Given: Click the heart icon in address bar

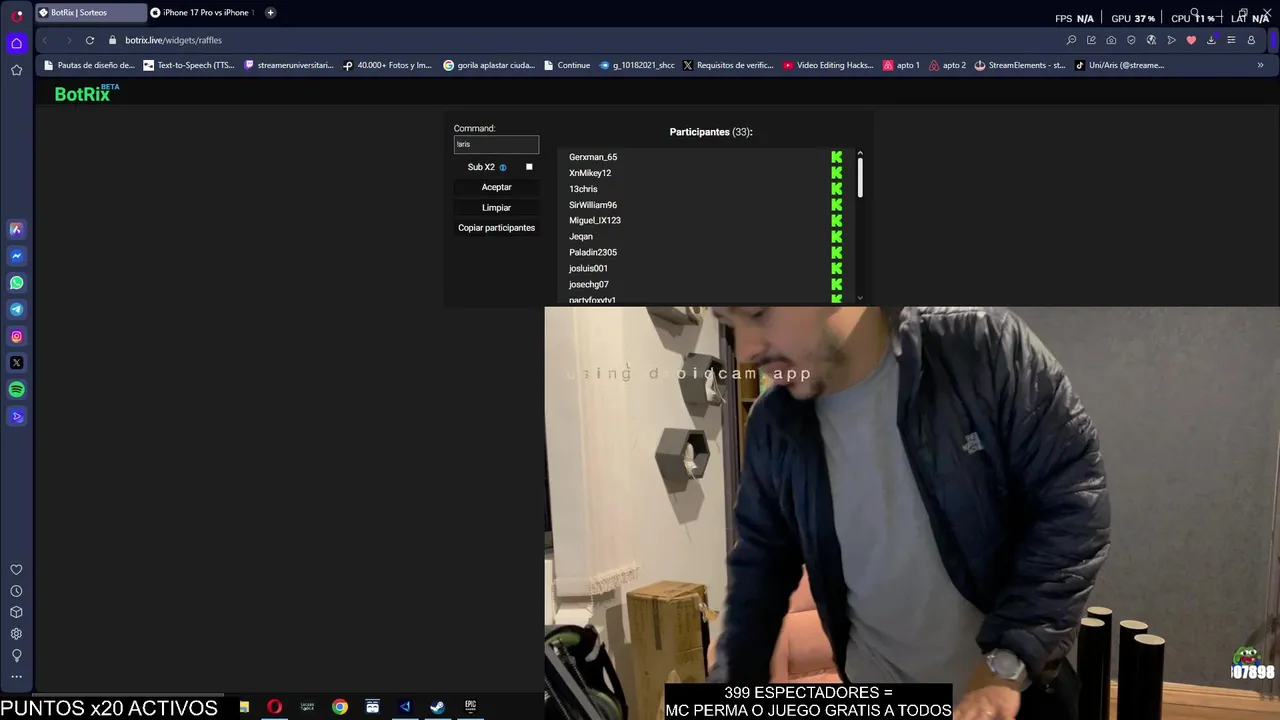Looking at the screenshot, I should click(x=1191, y=40).
